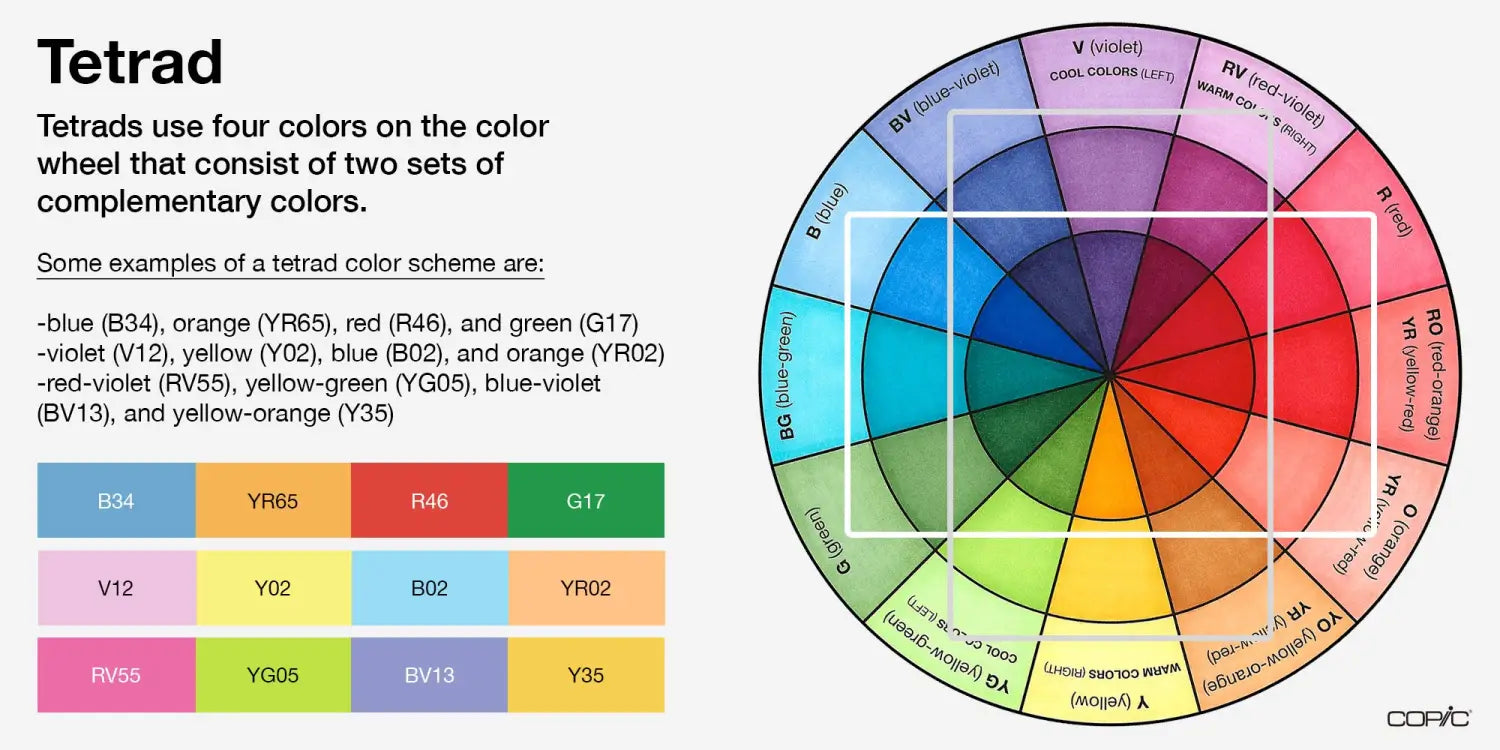Click the V12 light violet swatch
Image resolution: width=1500 pixels, height=750 pixels.
coord(116,588)
